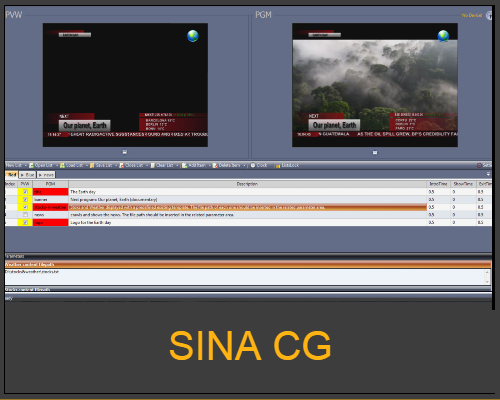
Task: Click the 'banner' PGM cell
Action: tap(50, 200)
